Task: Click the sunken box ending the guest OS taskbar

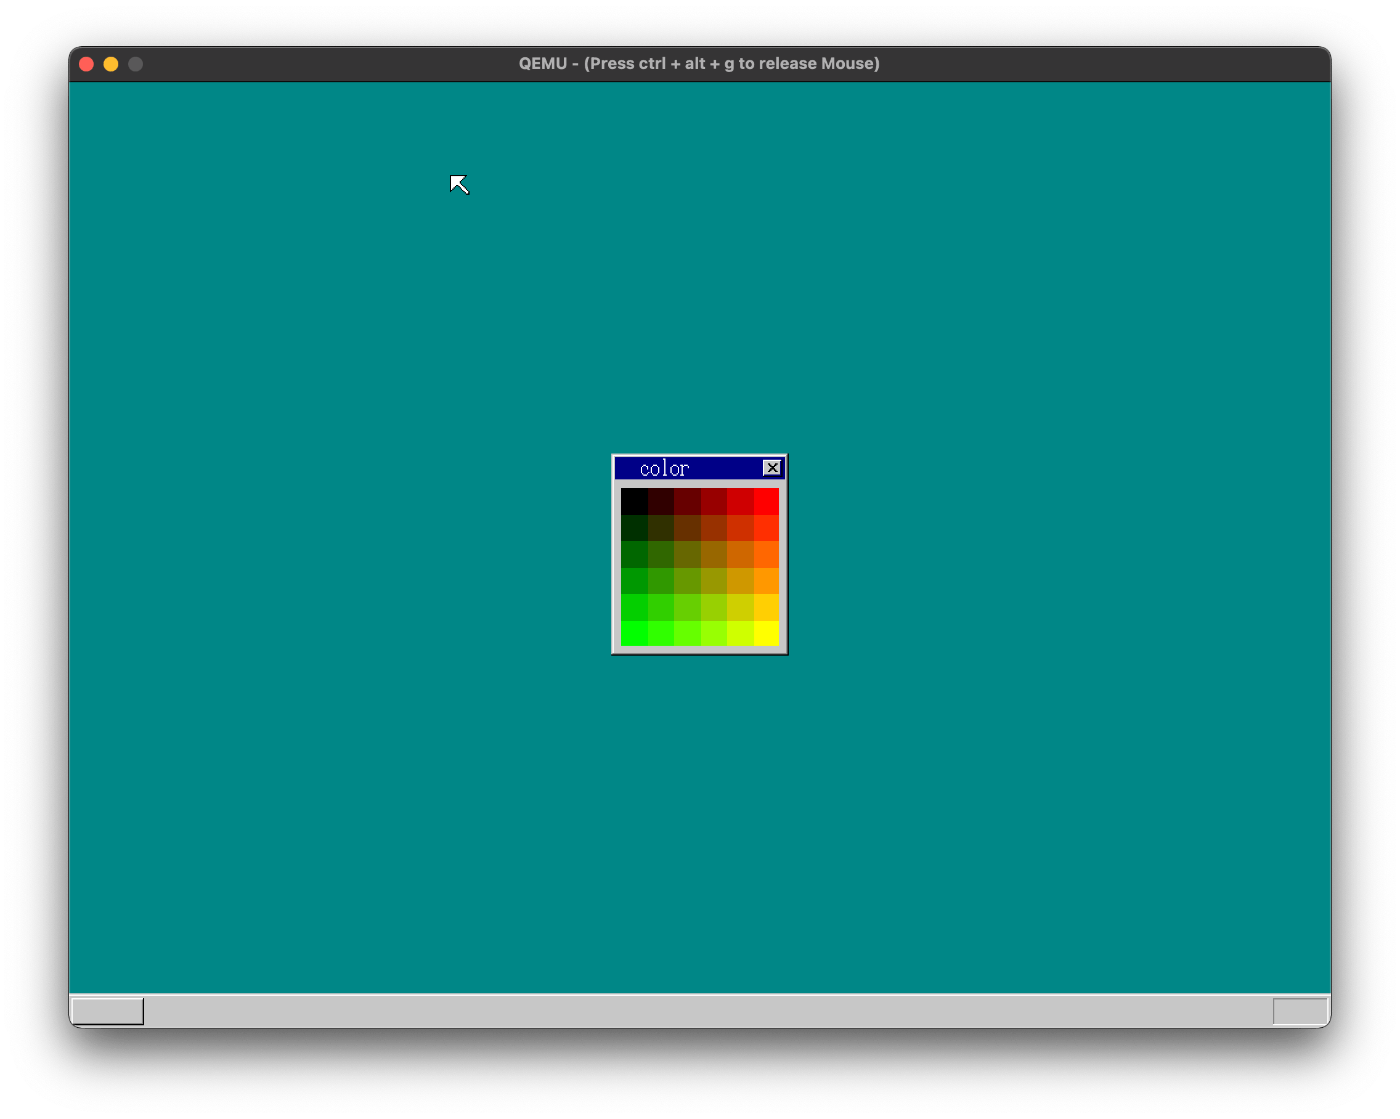Action: click(1300, 1011)
